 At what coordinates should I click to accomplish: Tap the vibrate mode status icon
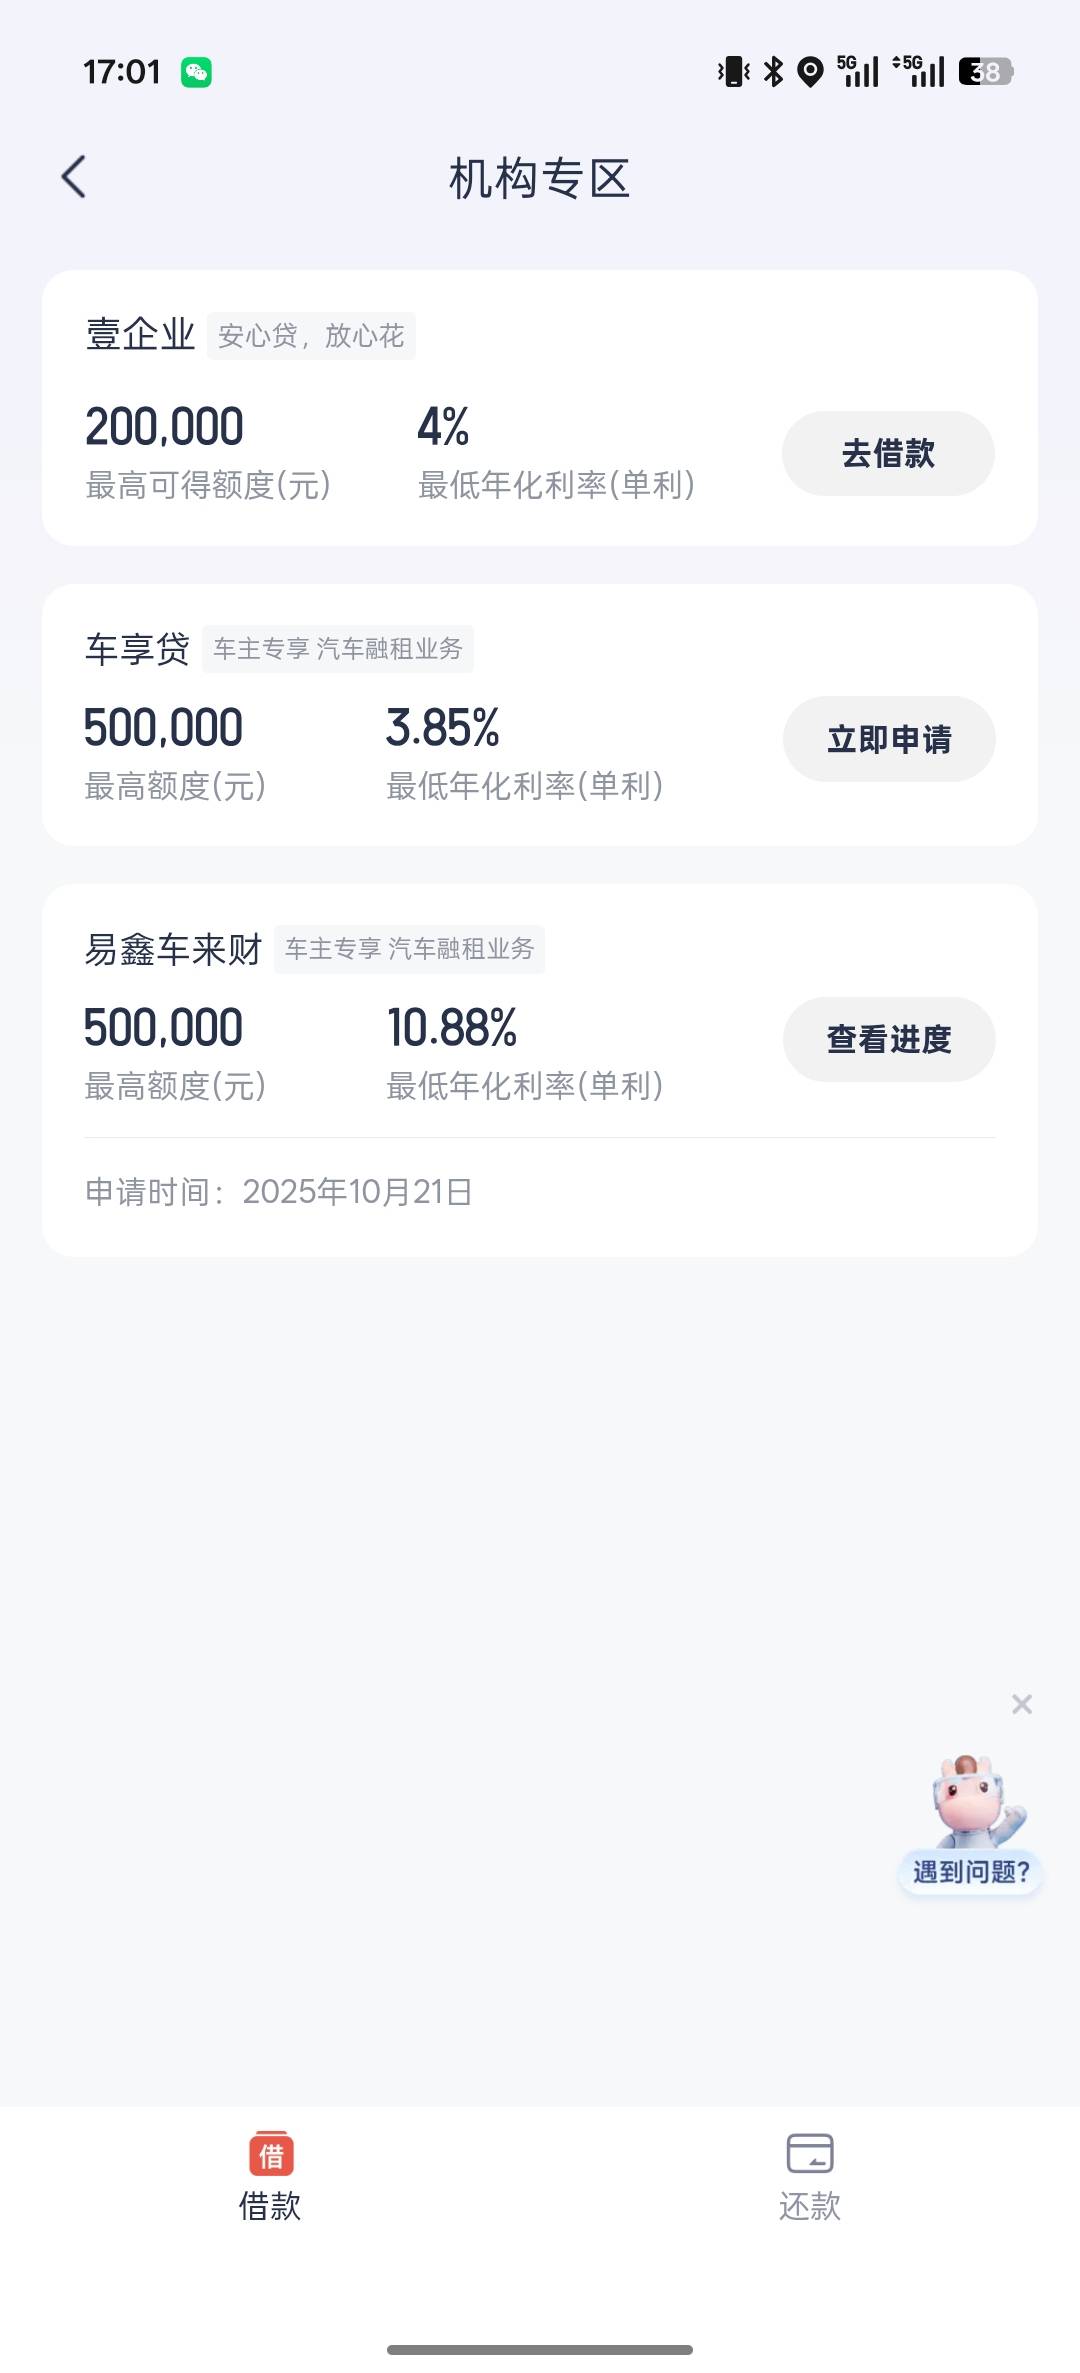[x=734, y=72]
